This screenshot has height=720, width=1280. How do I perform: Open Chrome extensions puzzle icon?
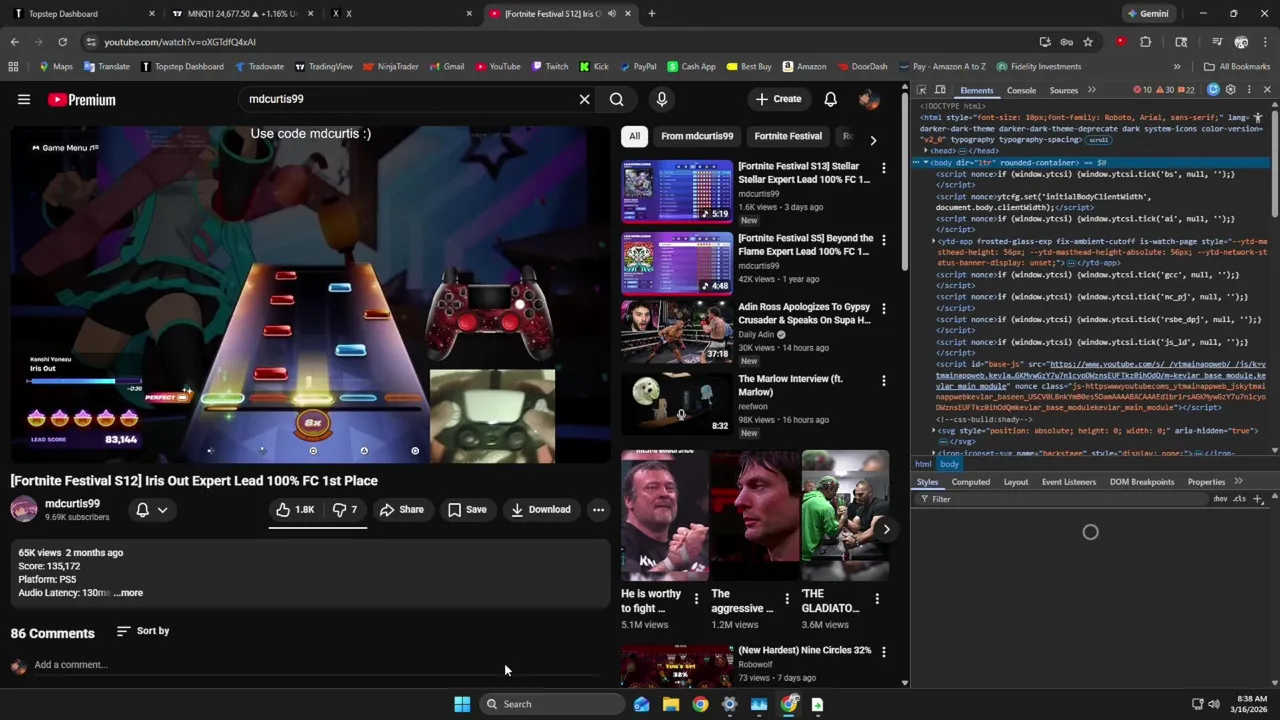[x=1145, y=42]
